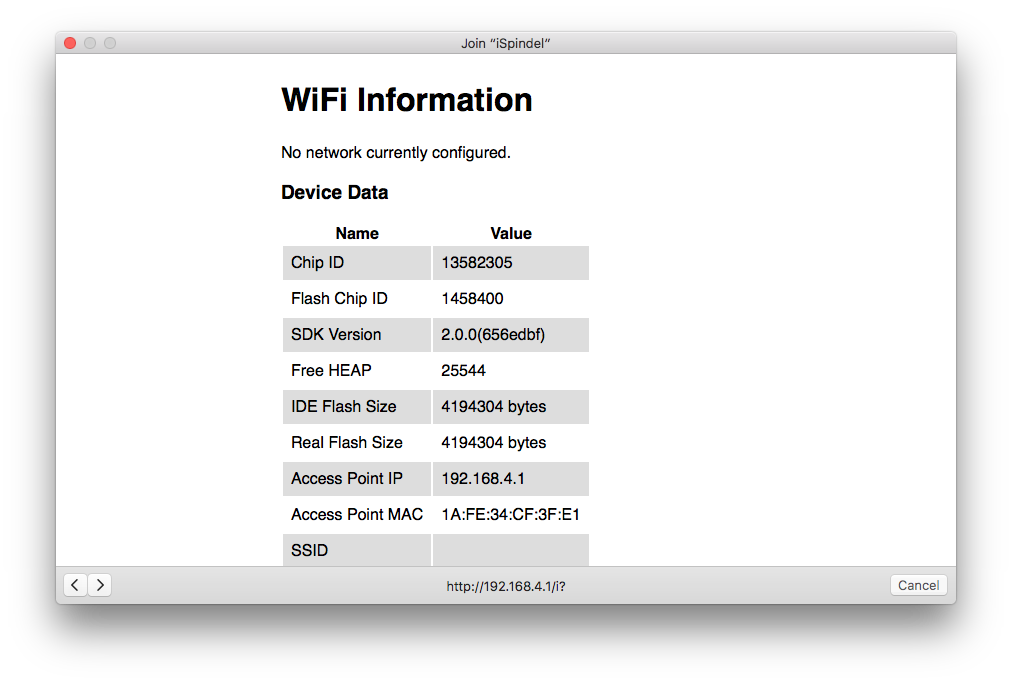The image size is (1012, 684).
Task: Click the SSID row label
Action: 310,550
